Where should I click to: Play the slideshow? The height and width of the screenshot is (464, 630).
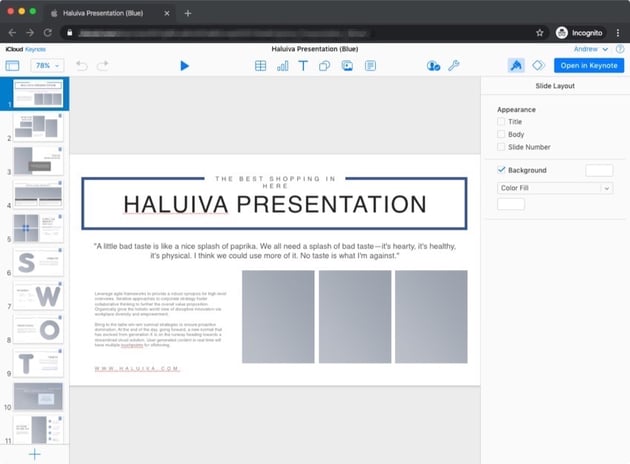(184, 65)
